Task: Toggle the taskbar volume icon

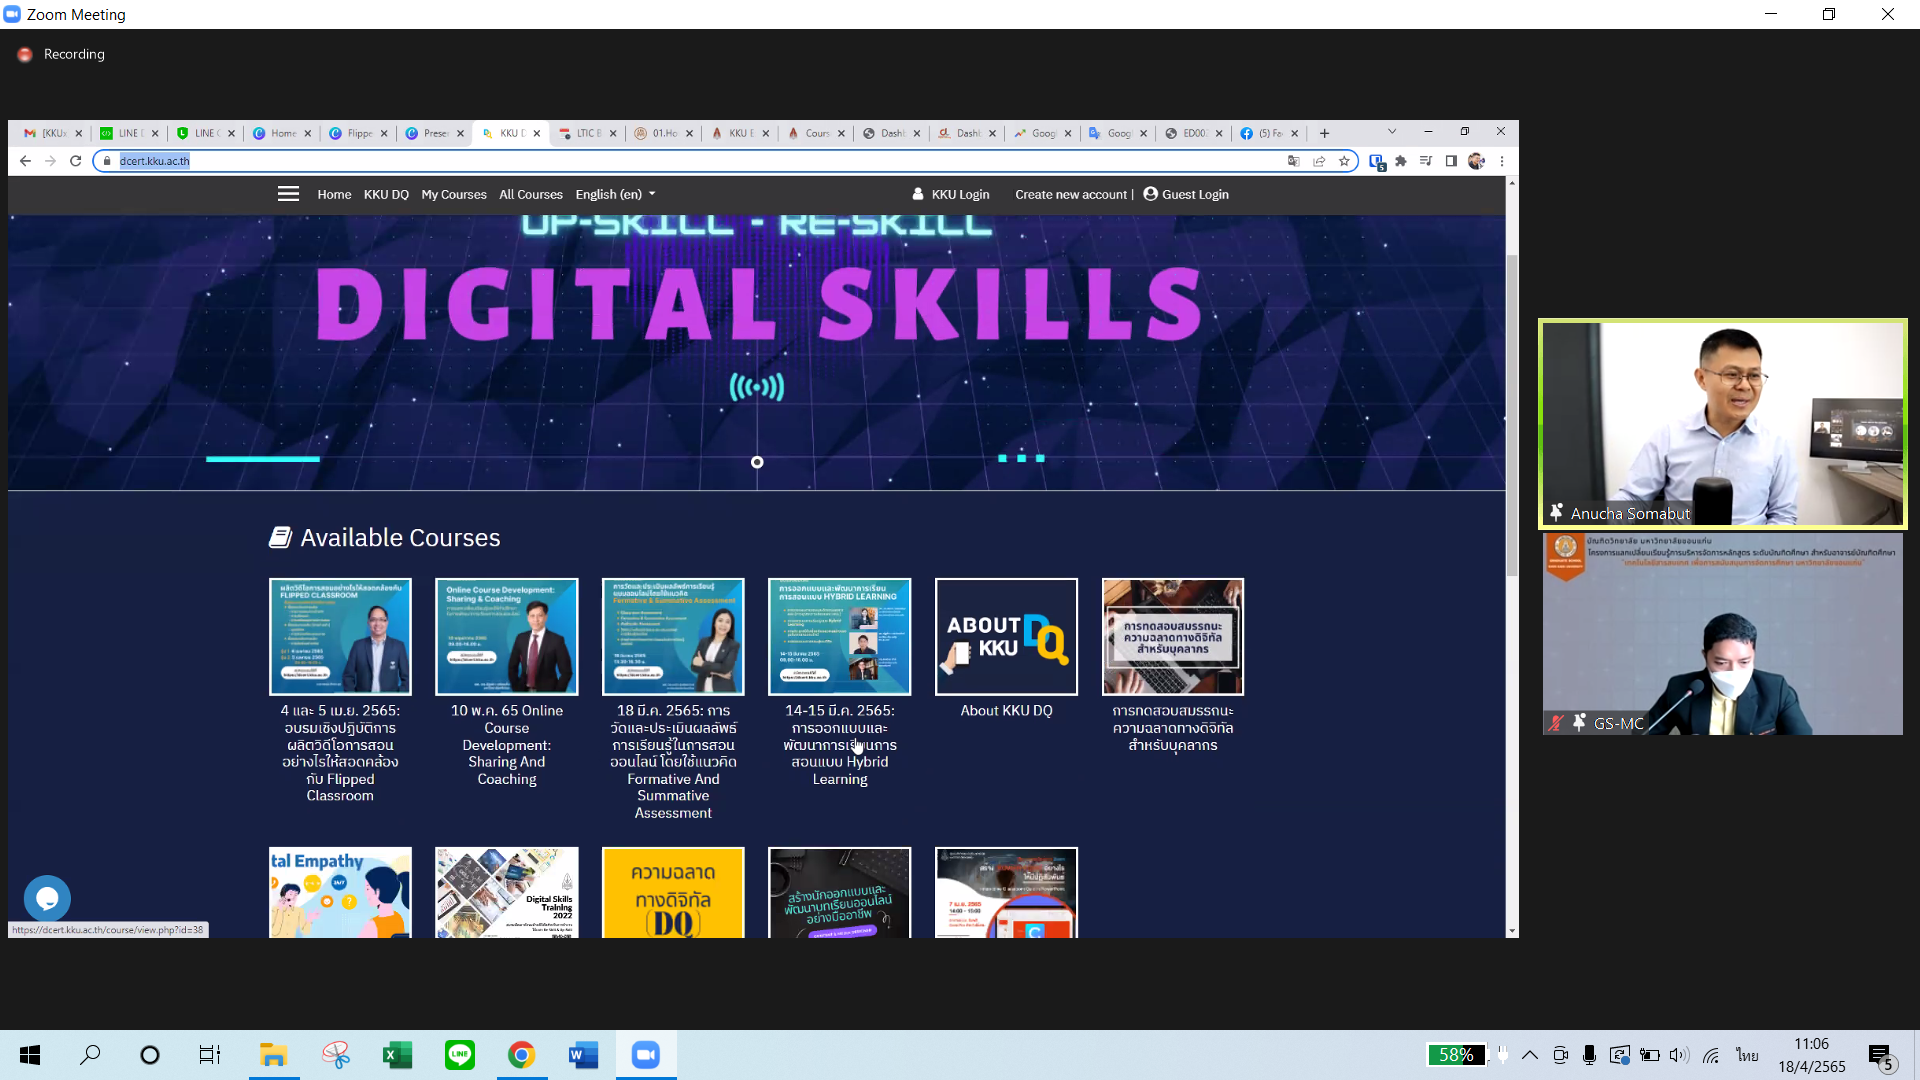Action: tap(1679, 1055)
